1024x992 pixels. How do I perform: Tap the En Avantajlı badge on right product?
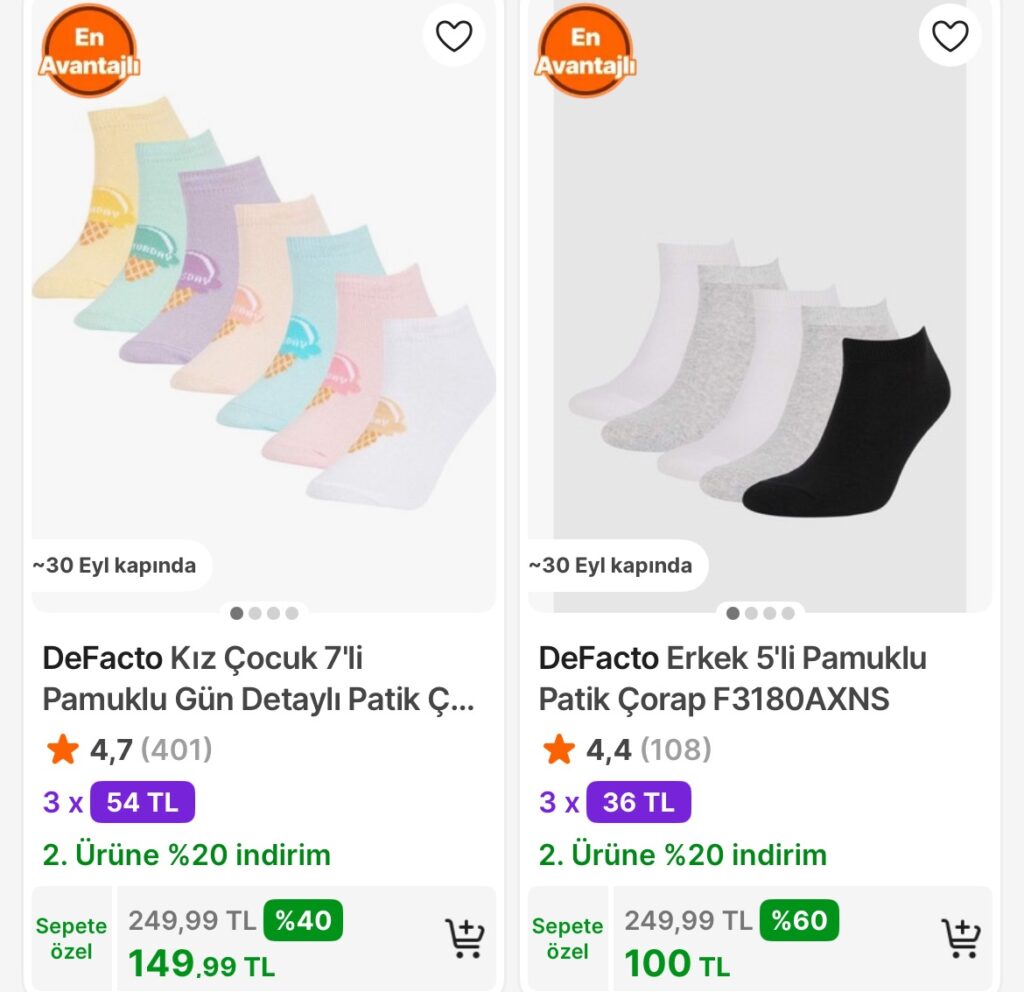point(585,51)
